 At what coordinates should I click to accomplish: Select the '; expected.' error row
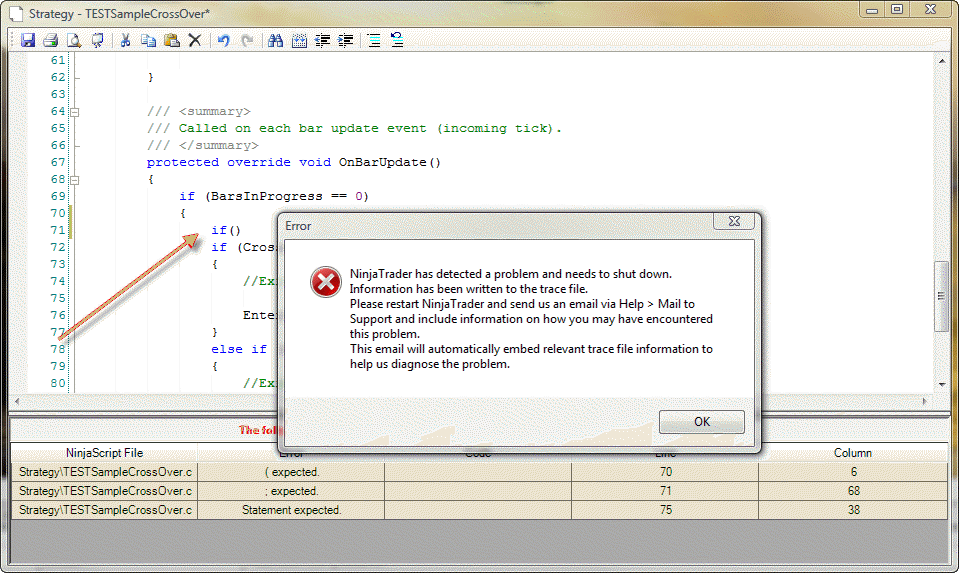click(479, 491)
